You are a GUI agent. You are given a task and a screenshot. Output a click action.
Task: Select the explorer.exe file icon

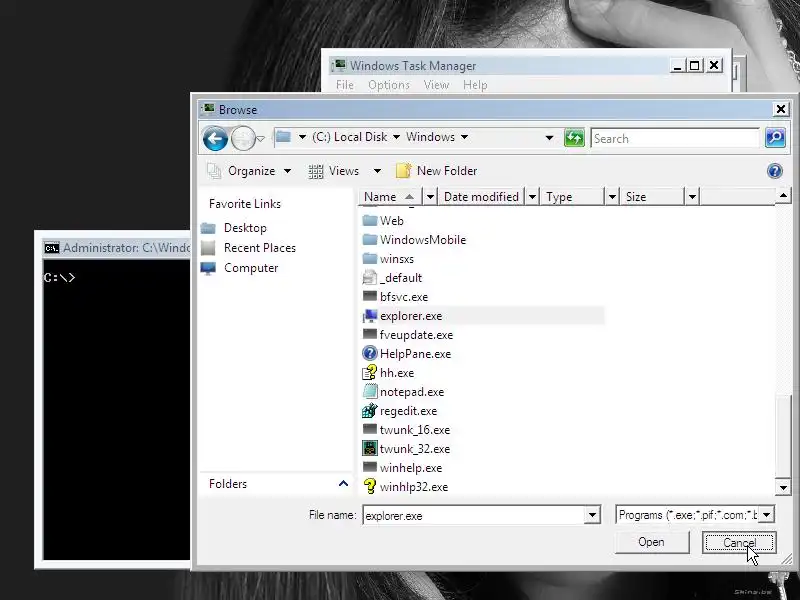tap(370, 316)
